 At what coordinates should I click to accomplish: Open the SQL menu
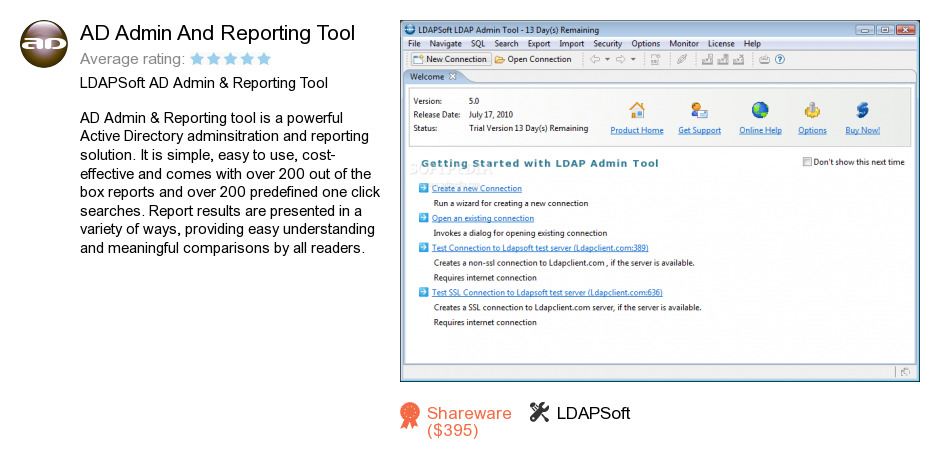pyautogui.click(x=478, y=44)
